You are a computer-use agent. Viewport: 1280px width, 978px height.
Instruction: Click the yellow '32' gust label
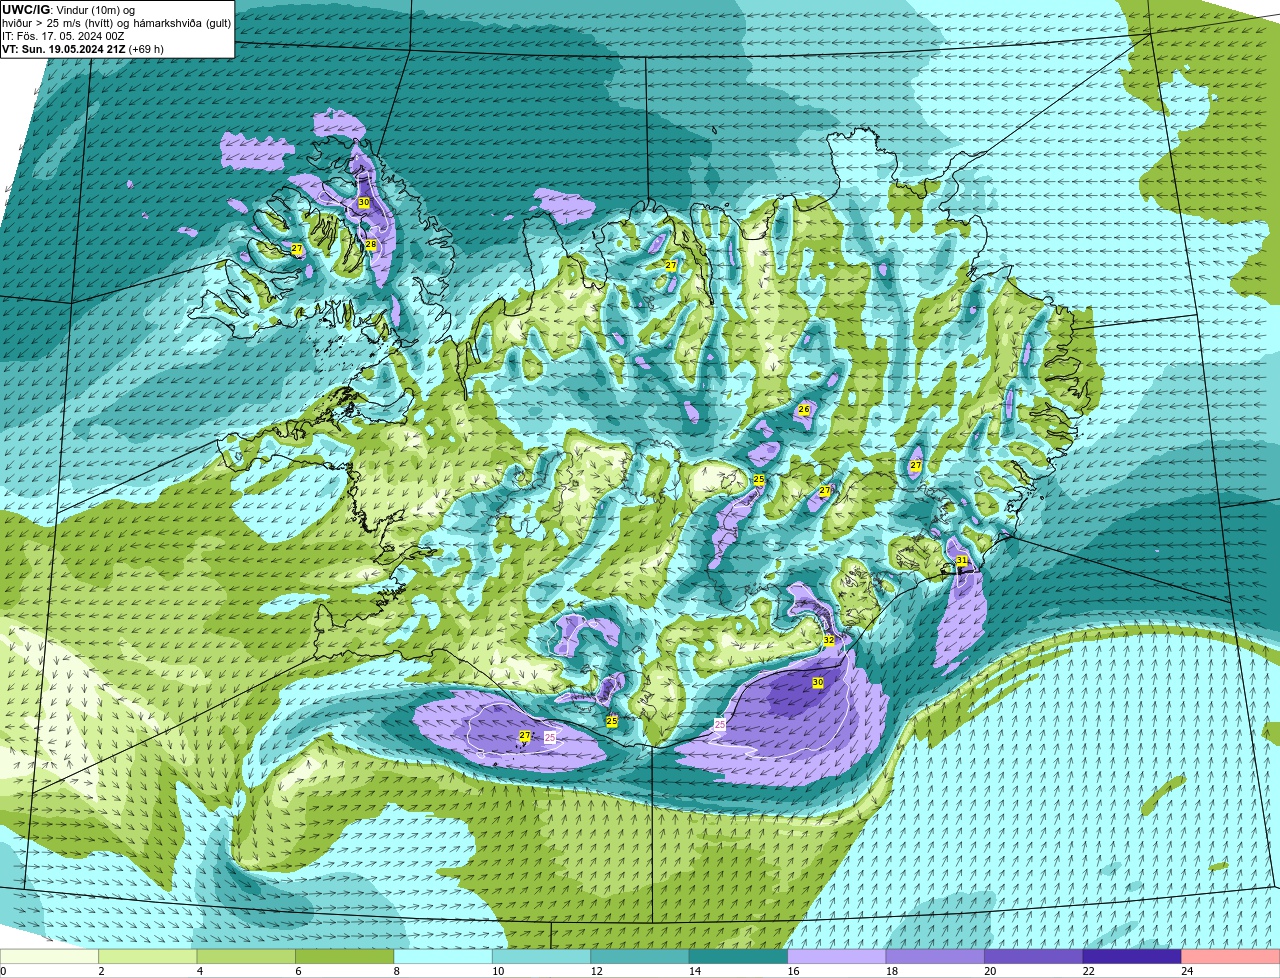click(828, 640)
